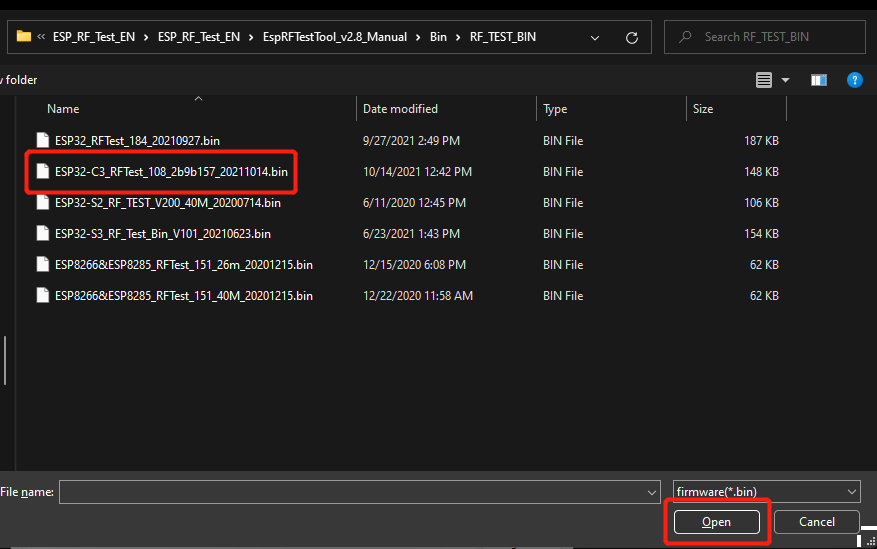Click file icon of ESP32-S2_RF_TEST_V200_40M_20200714.bin

tap(43, 202)
